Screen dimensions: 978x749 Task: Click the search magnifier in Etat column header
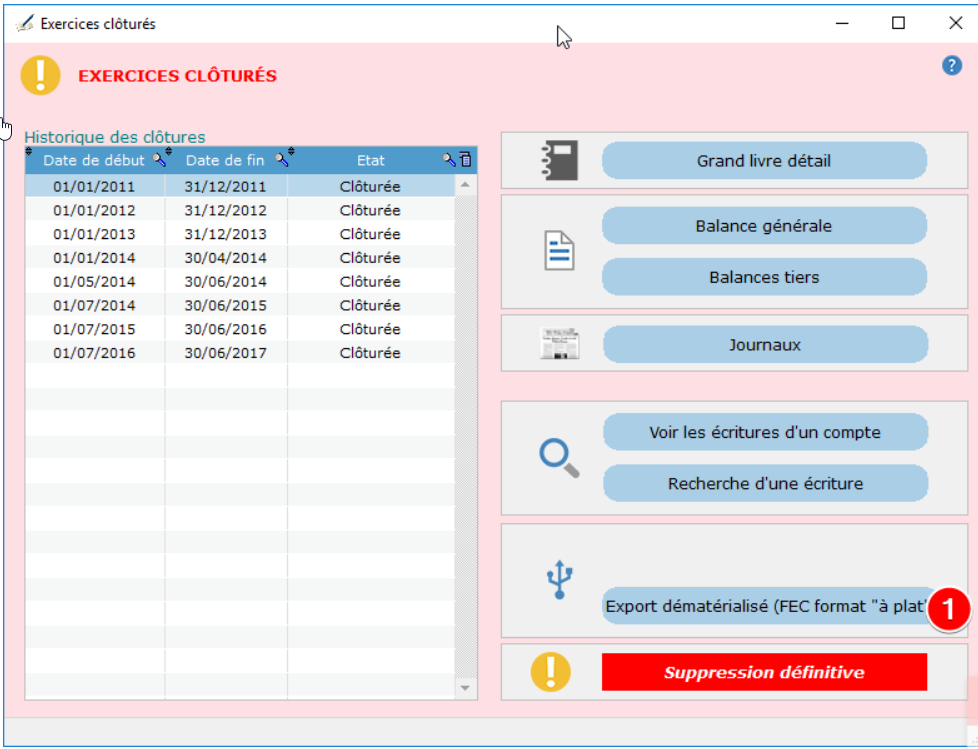click(x=449, y=160)
